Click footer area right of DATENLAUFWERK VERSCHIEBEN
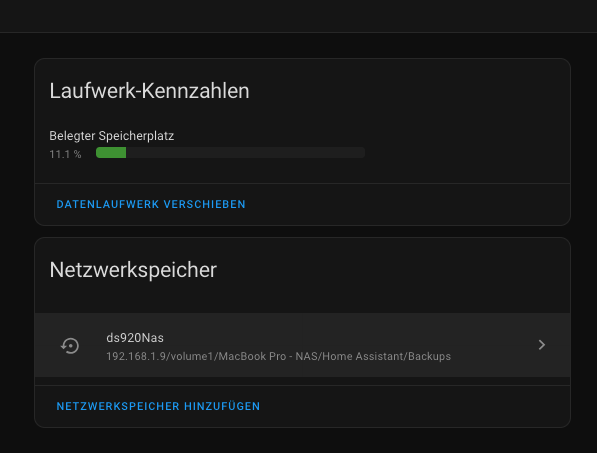Screen dimensions: 597x453 pos(407,204)
